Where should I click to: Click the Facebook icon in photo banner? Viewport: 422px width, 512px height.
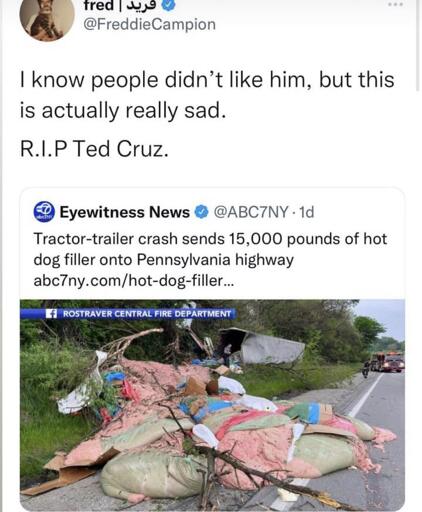click(x=51, y=314)
